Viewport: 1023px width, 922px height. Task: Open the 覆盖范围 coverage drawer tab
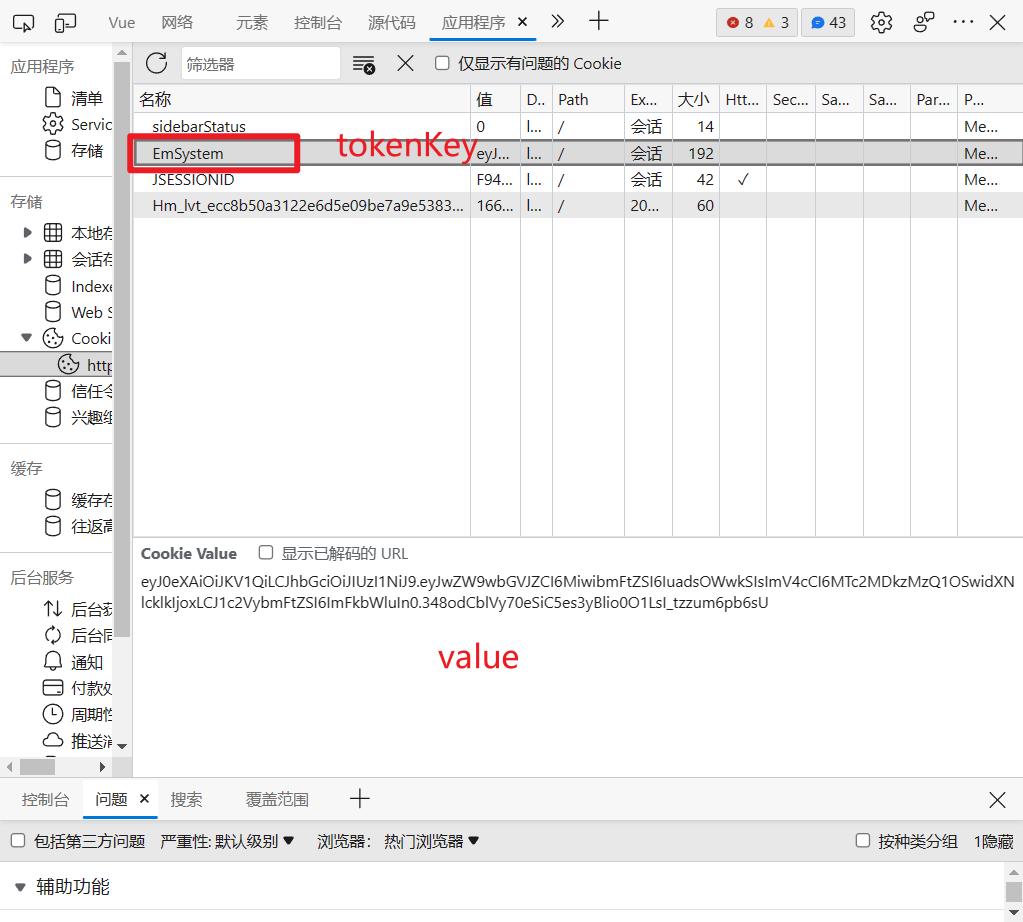277,799
